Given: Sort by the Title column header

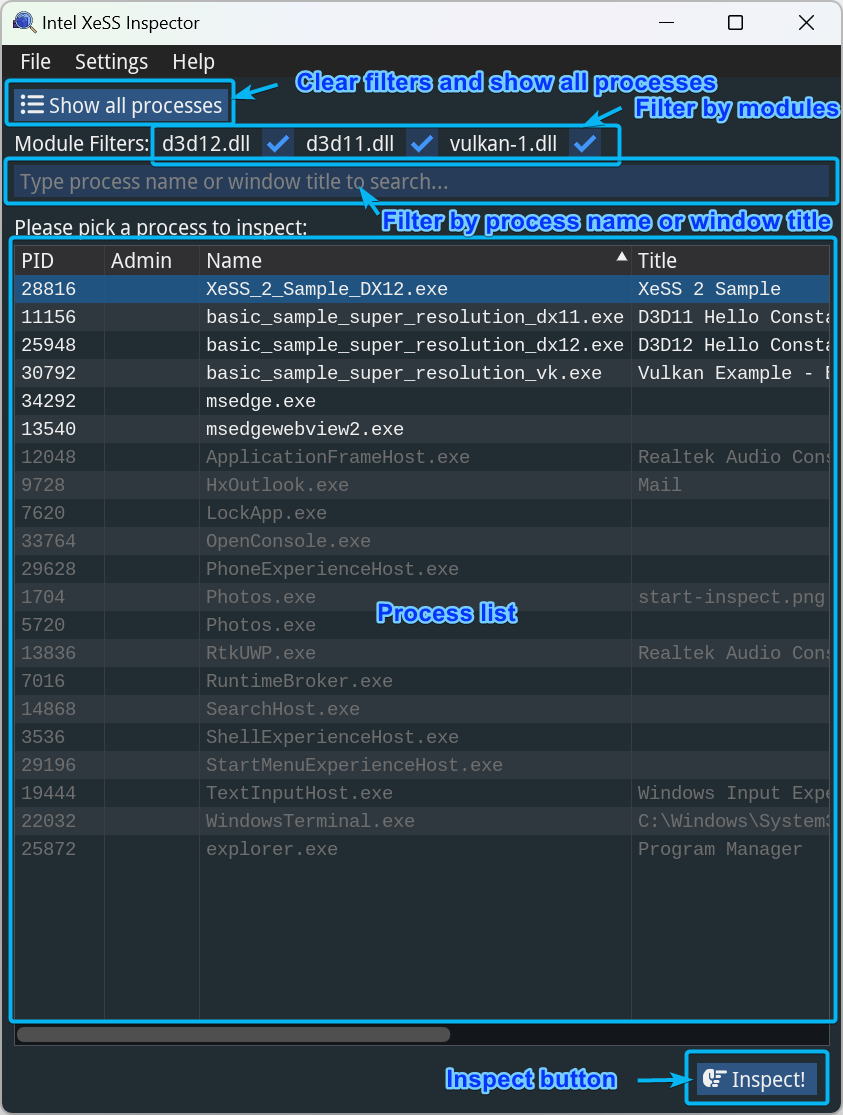Looking at the screenshot, I should point(657,260).
